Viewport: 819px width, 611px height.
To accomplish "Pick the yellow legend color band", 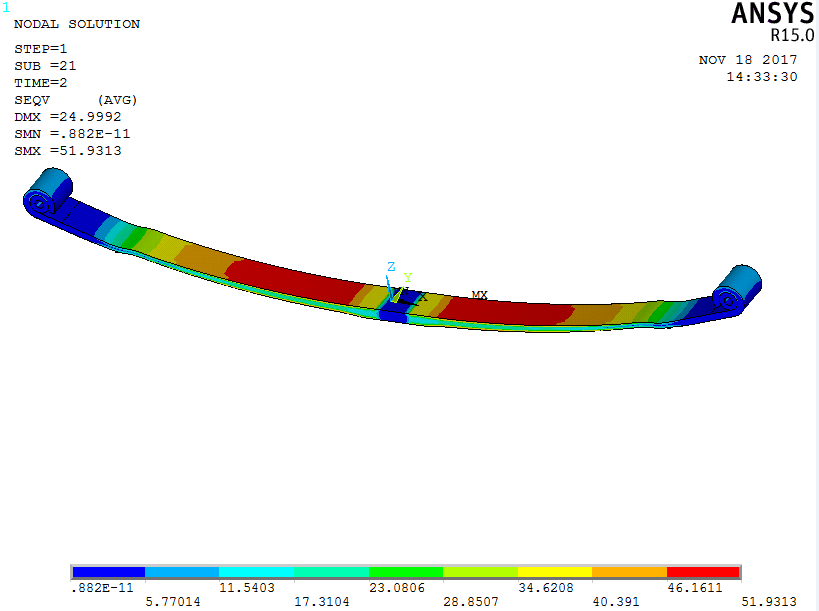I will [555, 572].
